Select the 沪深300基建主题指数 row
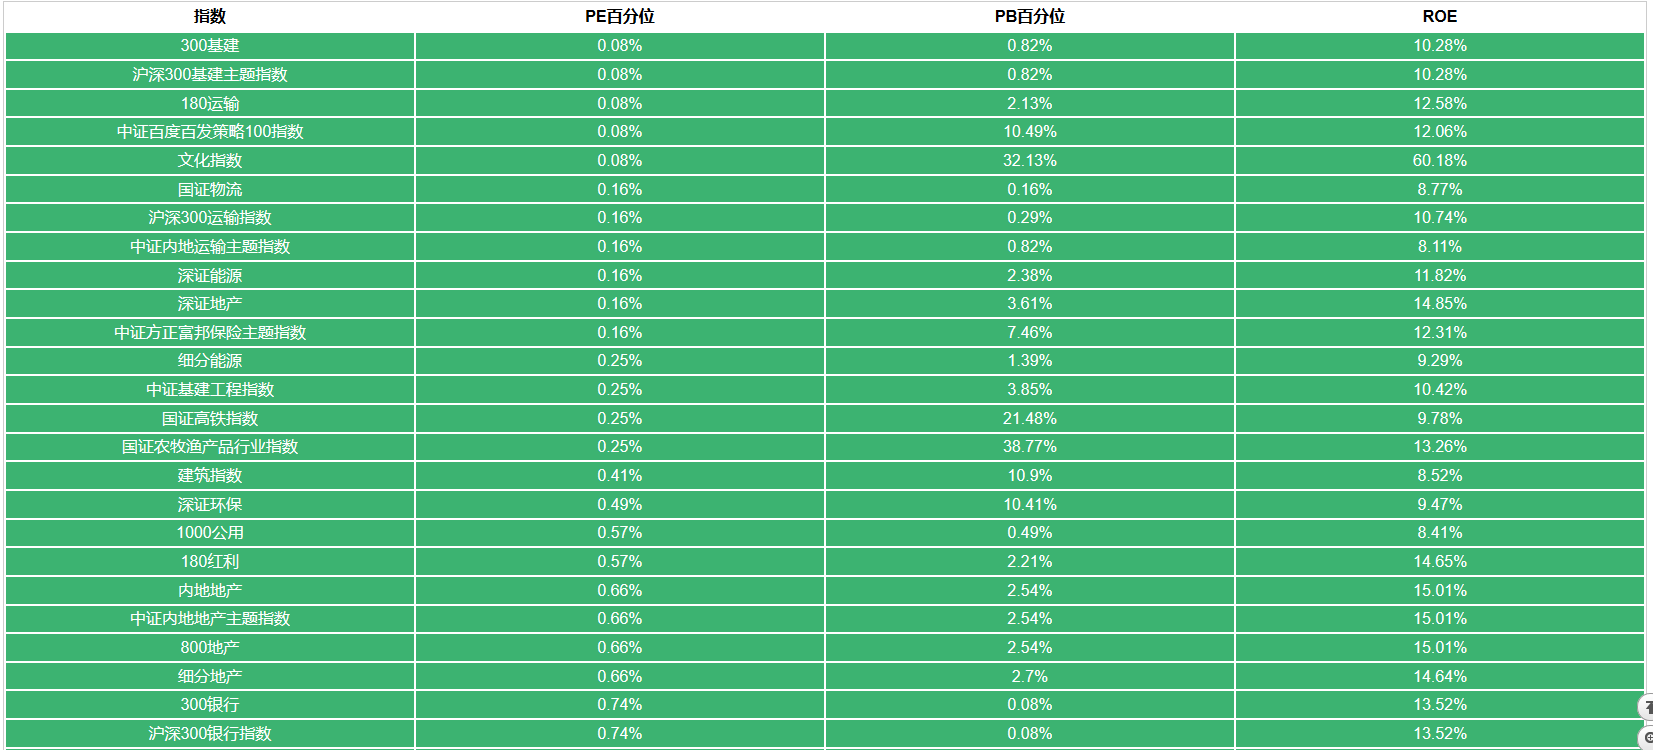The height and width of the screenshot is (750, 1653). coord(825,75)
